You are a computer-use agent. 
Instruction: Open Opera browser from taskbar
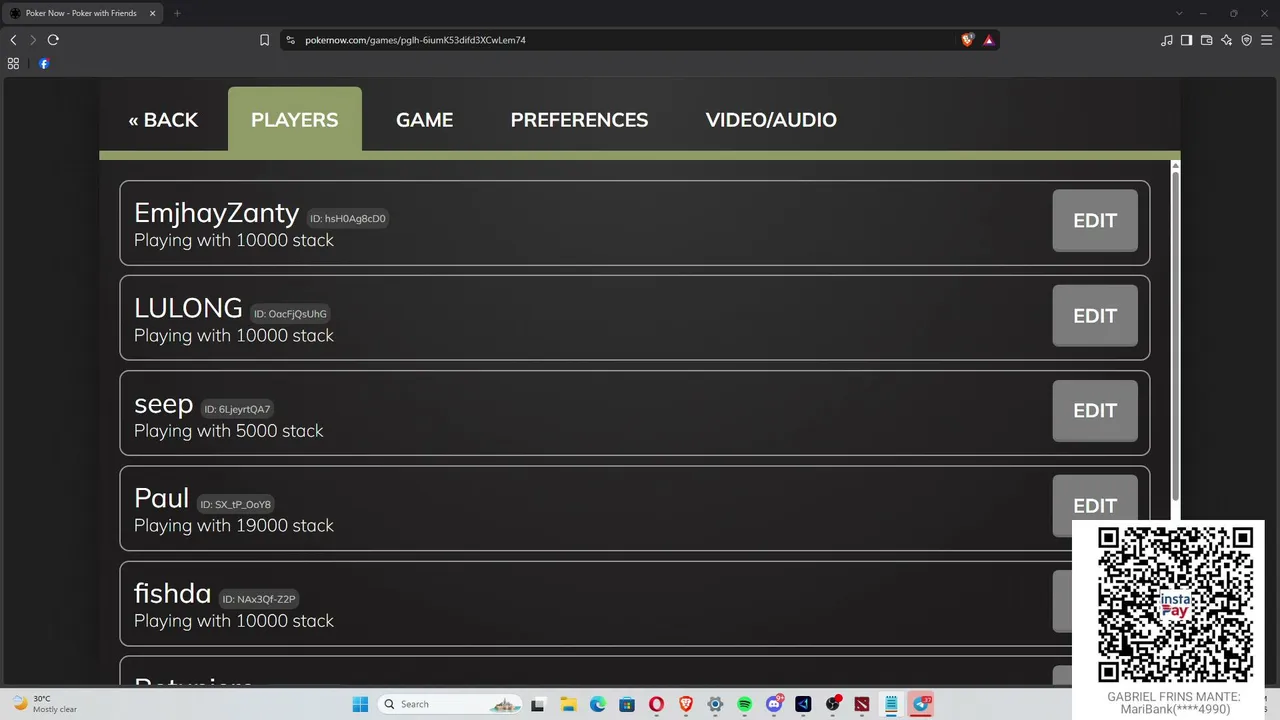pyautogui.click(x=656, y=704)
